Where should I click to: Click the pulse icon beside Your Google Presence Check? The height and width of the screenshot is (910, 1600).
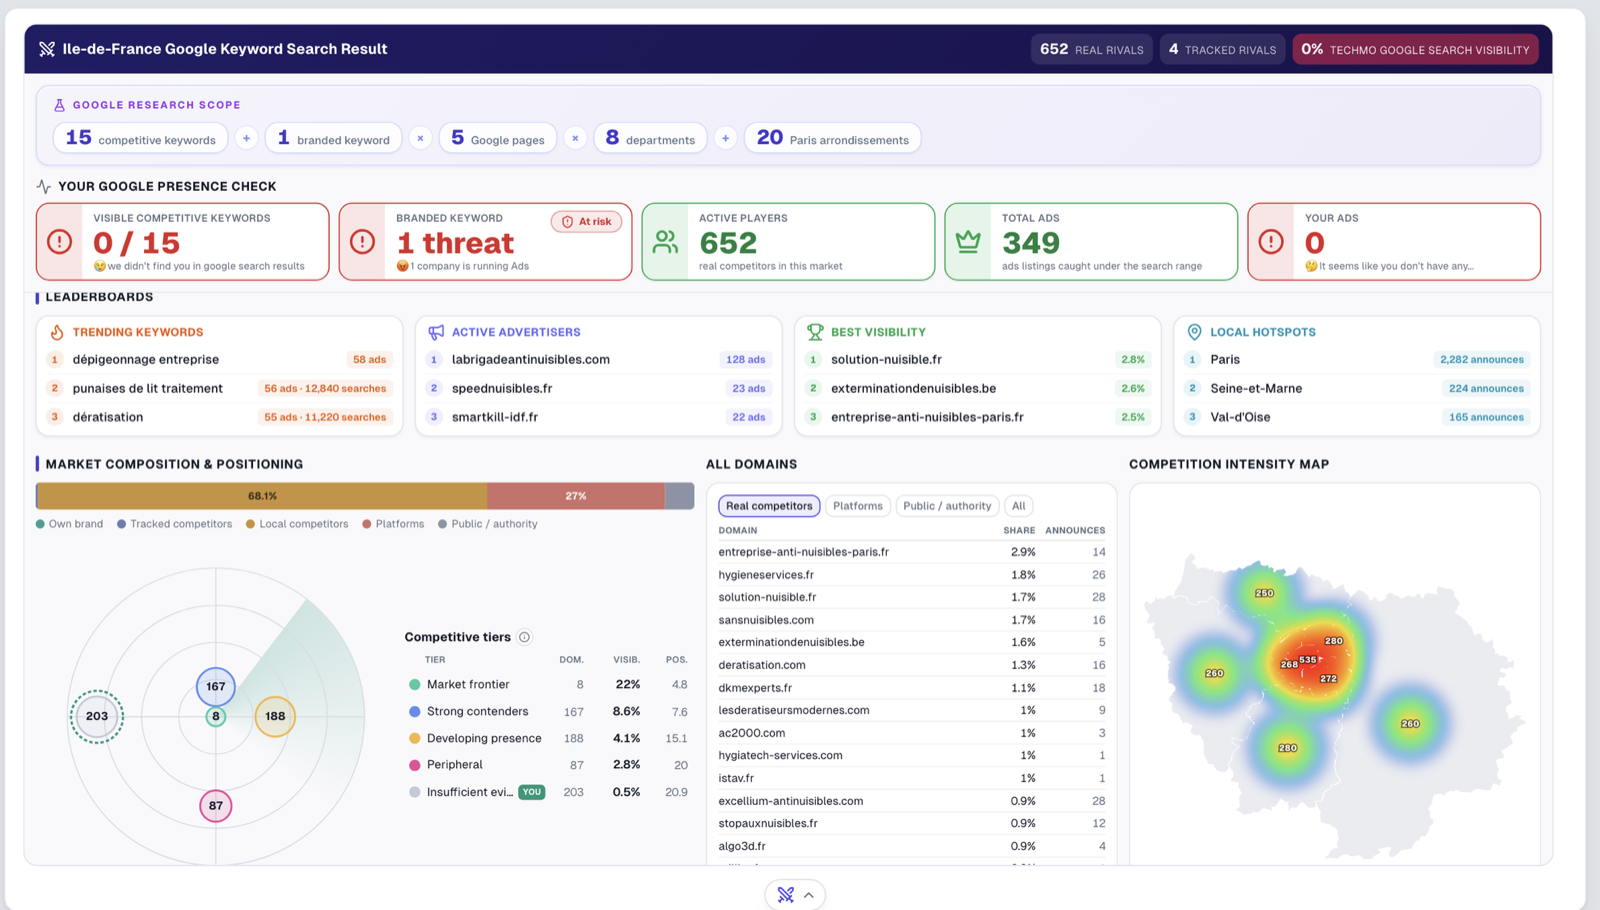point(44,186)
